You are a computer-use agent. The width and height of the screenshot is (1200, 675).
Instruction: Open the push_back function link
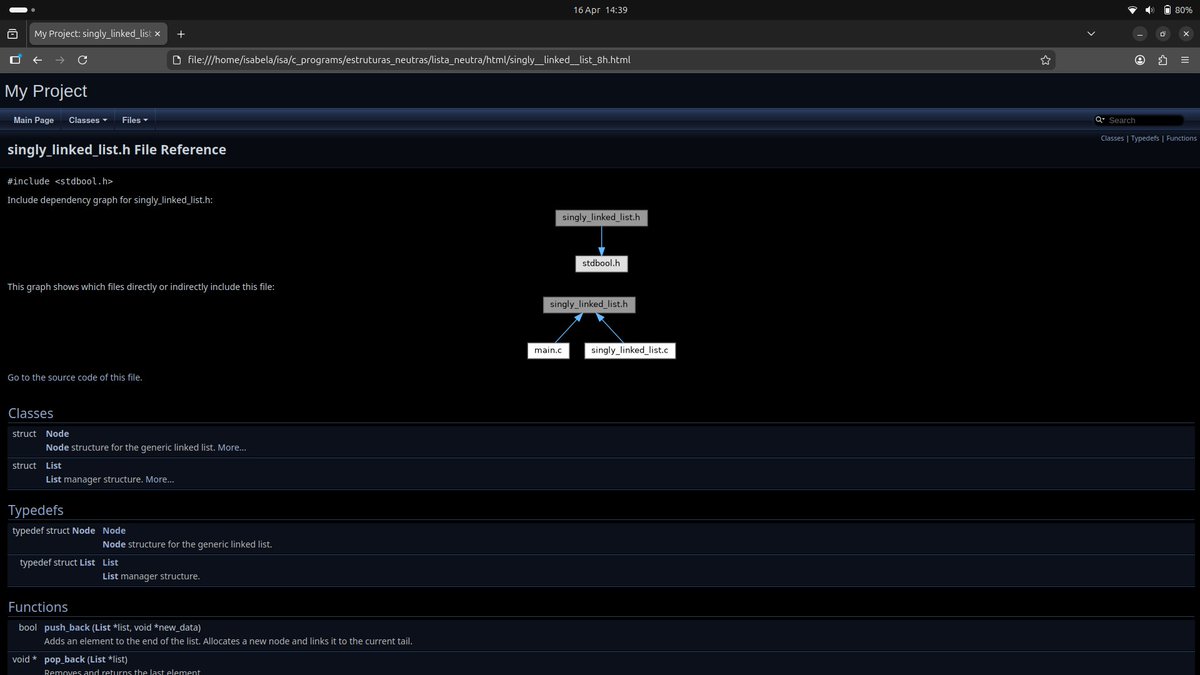point(66,628)
